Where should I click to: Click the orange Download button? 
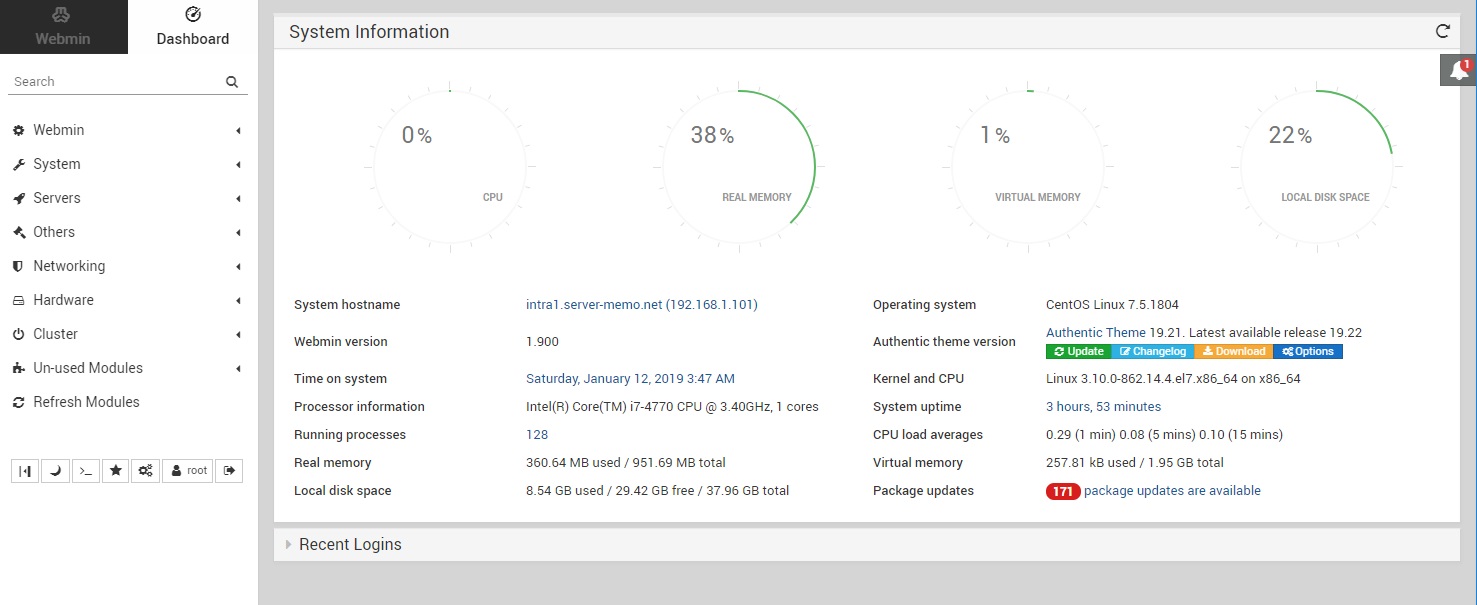pyautogui.click(x=1234, y=352)
